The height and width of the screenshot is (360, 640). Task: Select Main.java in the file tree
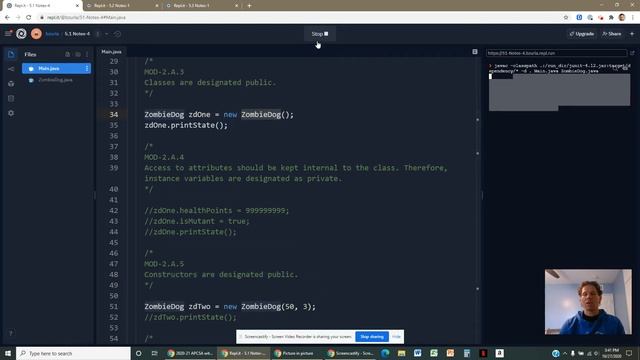coord(56,69)
